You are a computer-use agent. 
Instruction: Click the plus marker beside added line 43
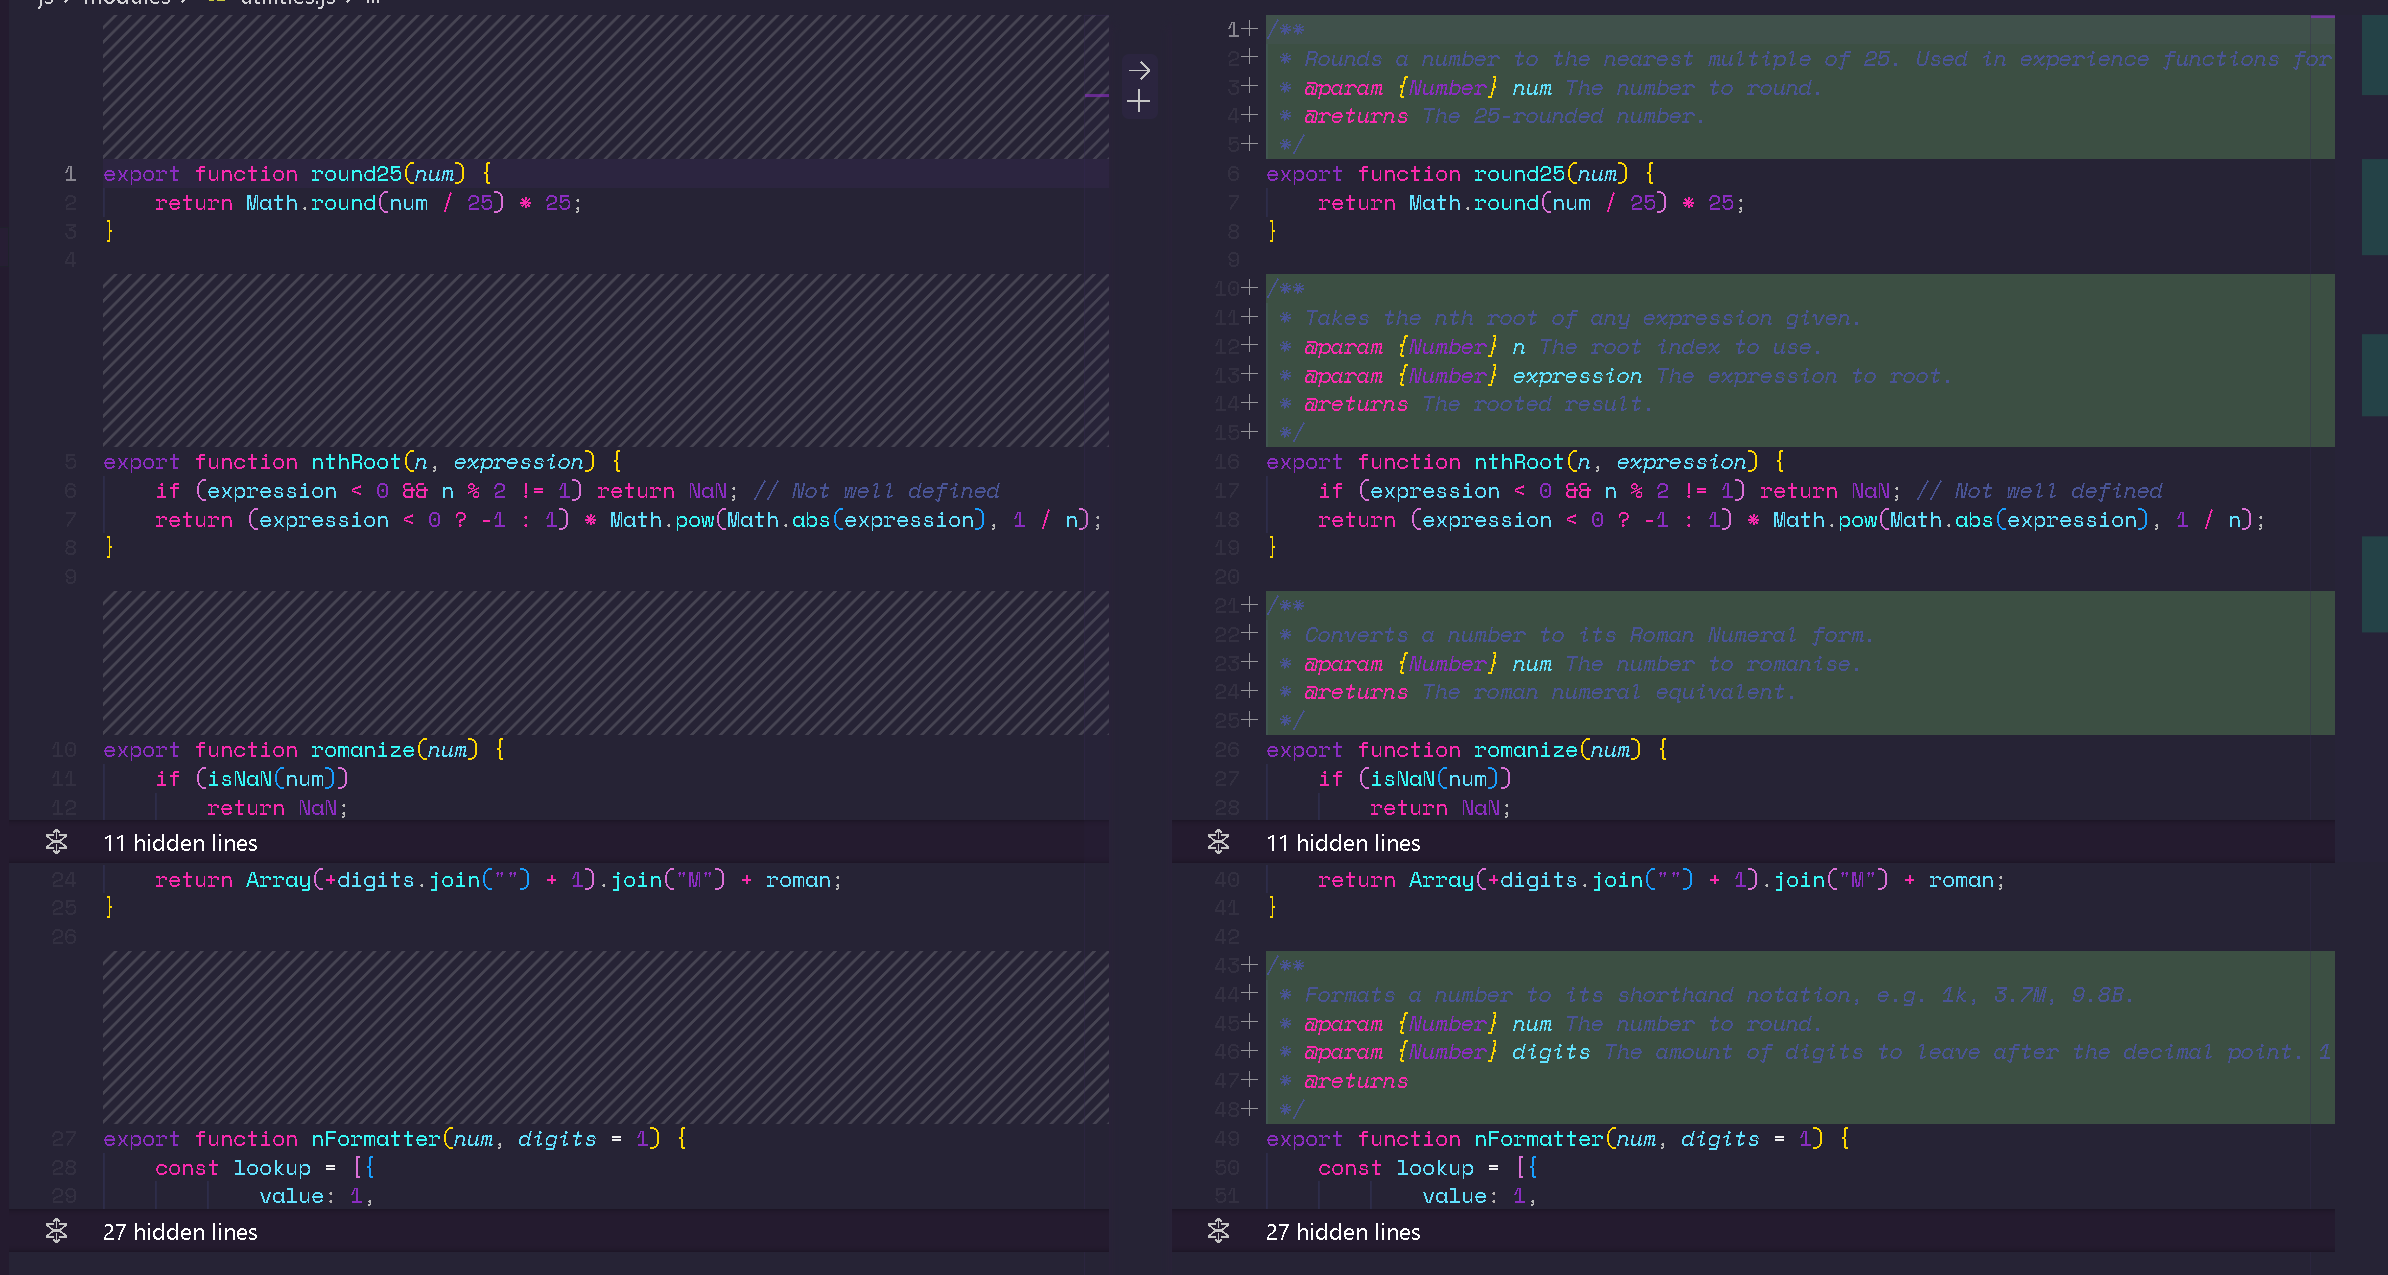pos(1250,965)
